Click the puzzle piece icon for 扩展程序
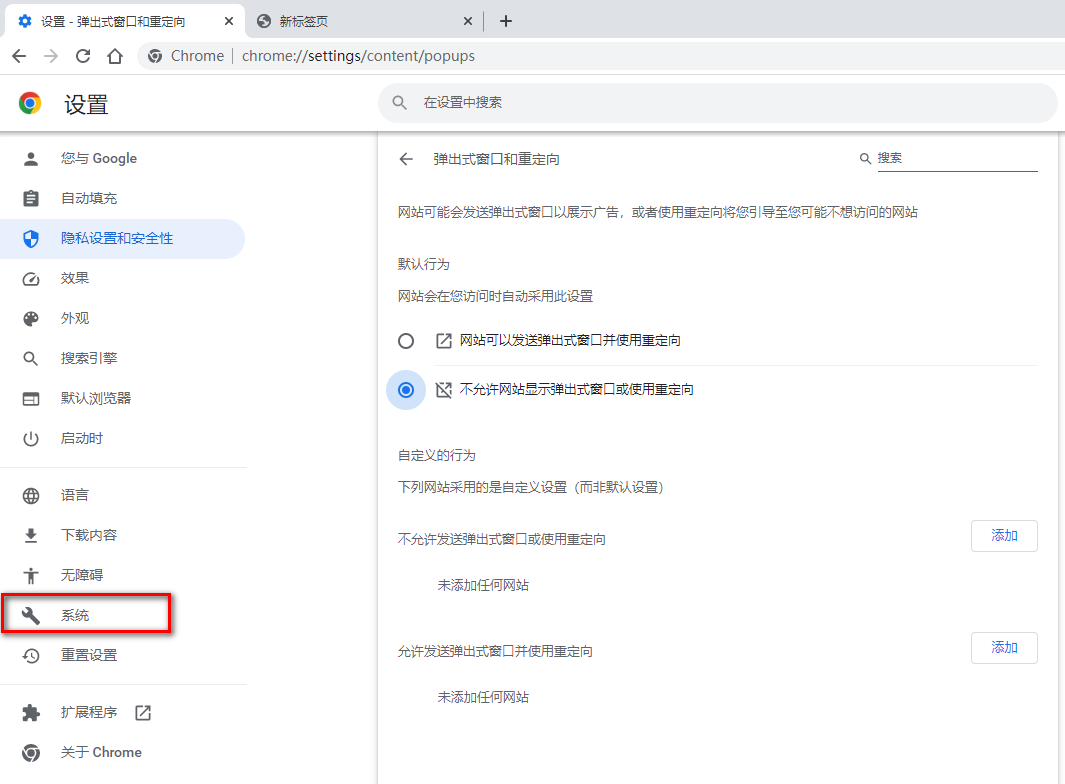 point(31,713)
